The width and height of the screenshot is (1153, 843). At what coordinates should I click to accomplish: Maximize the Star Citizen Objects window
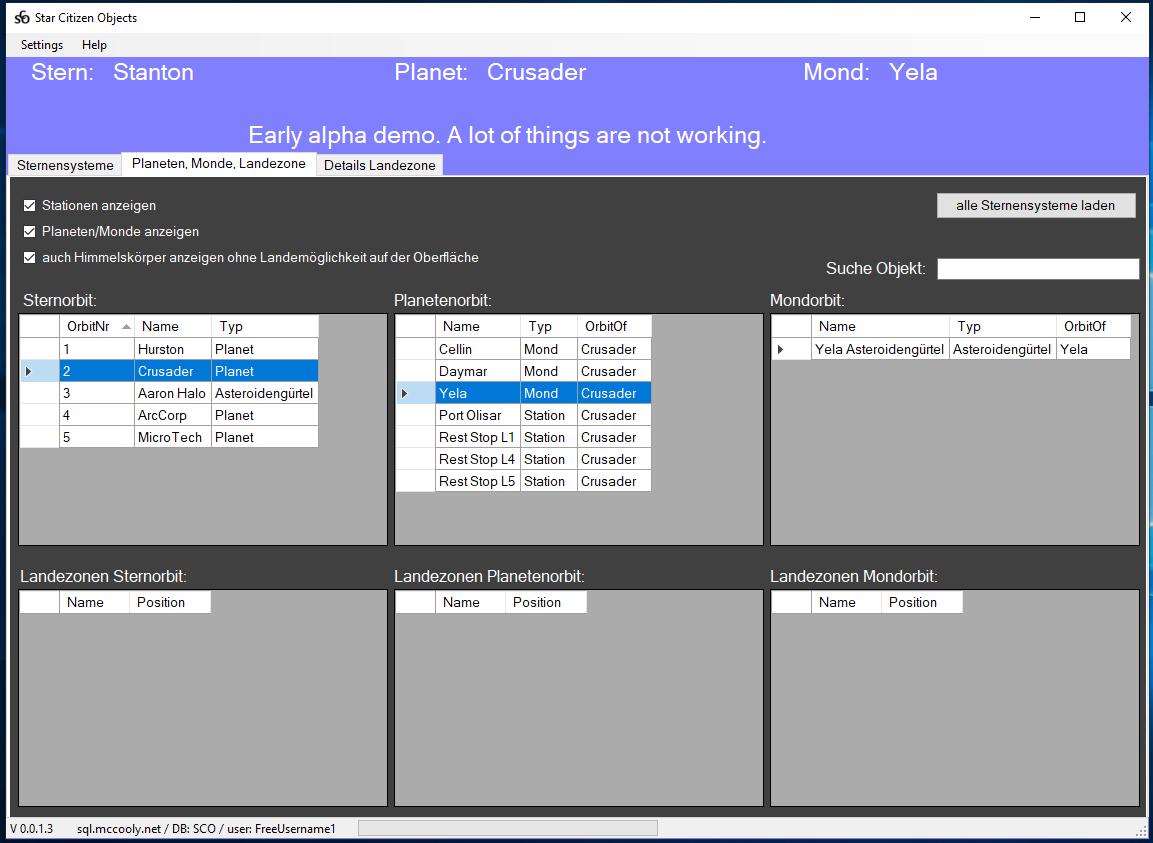click(x=1080, y=18)
